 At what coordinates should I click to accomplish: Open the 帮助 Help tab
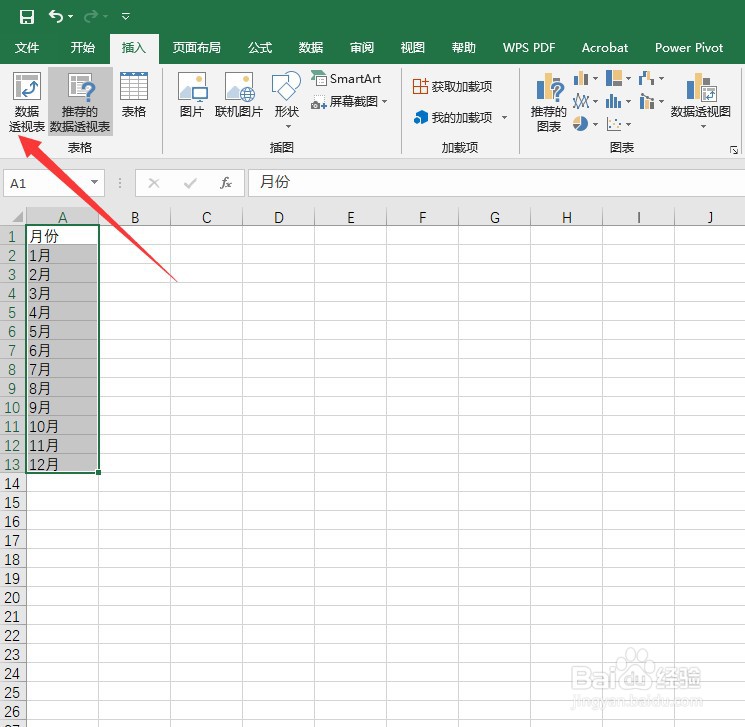(463, 48)
